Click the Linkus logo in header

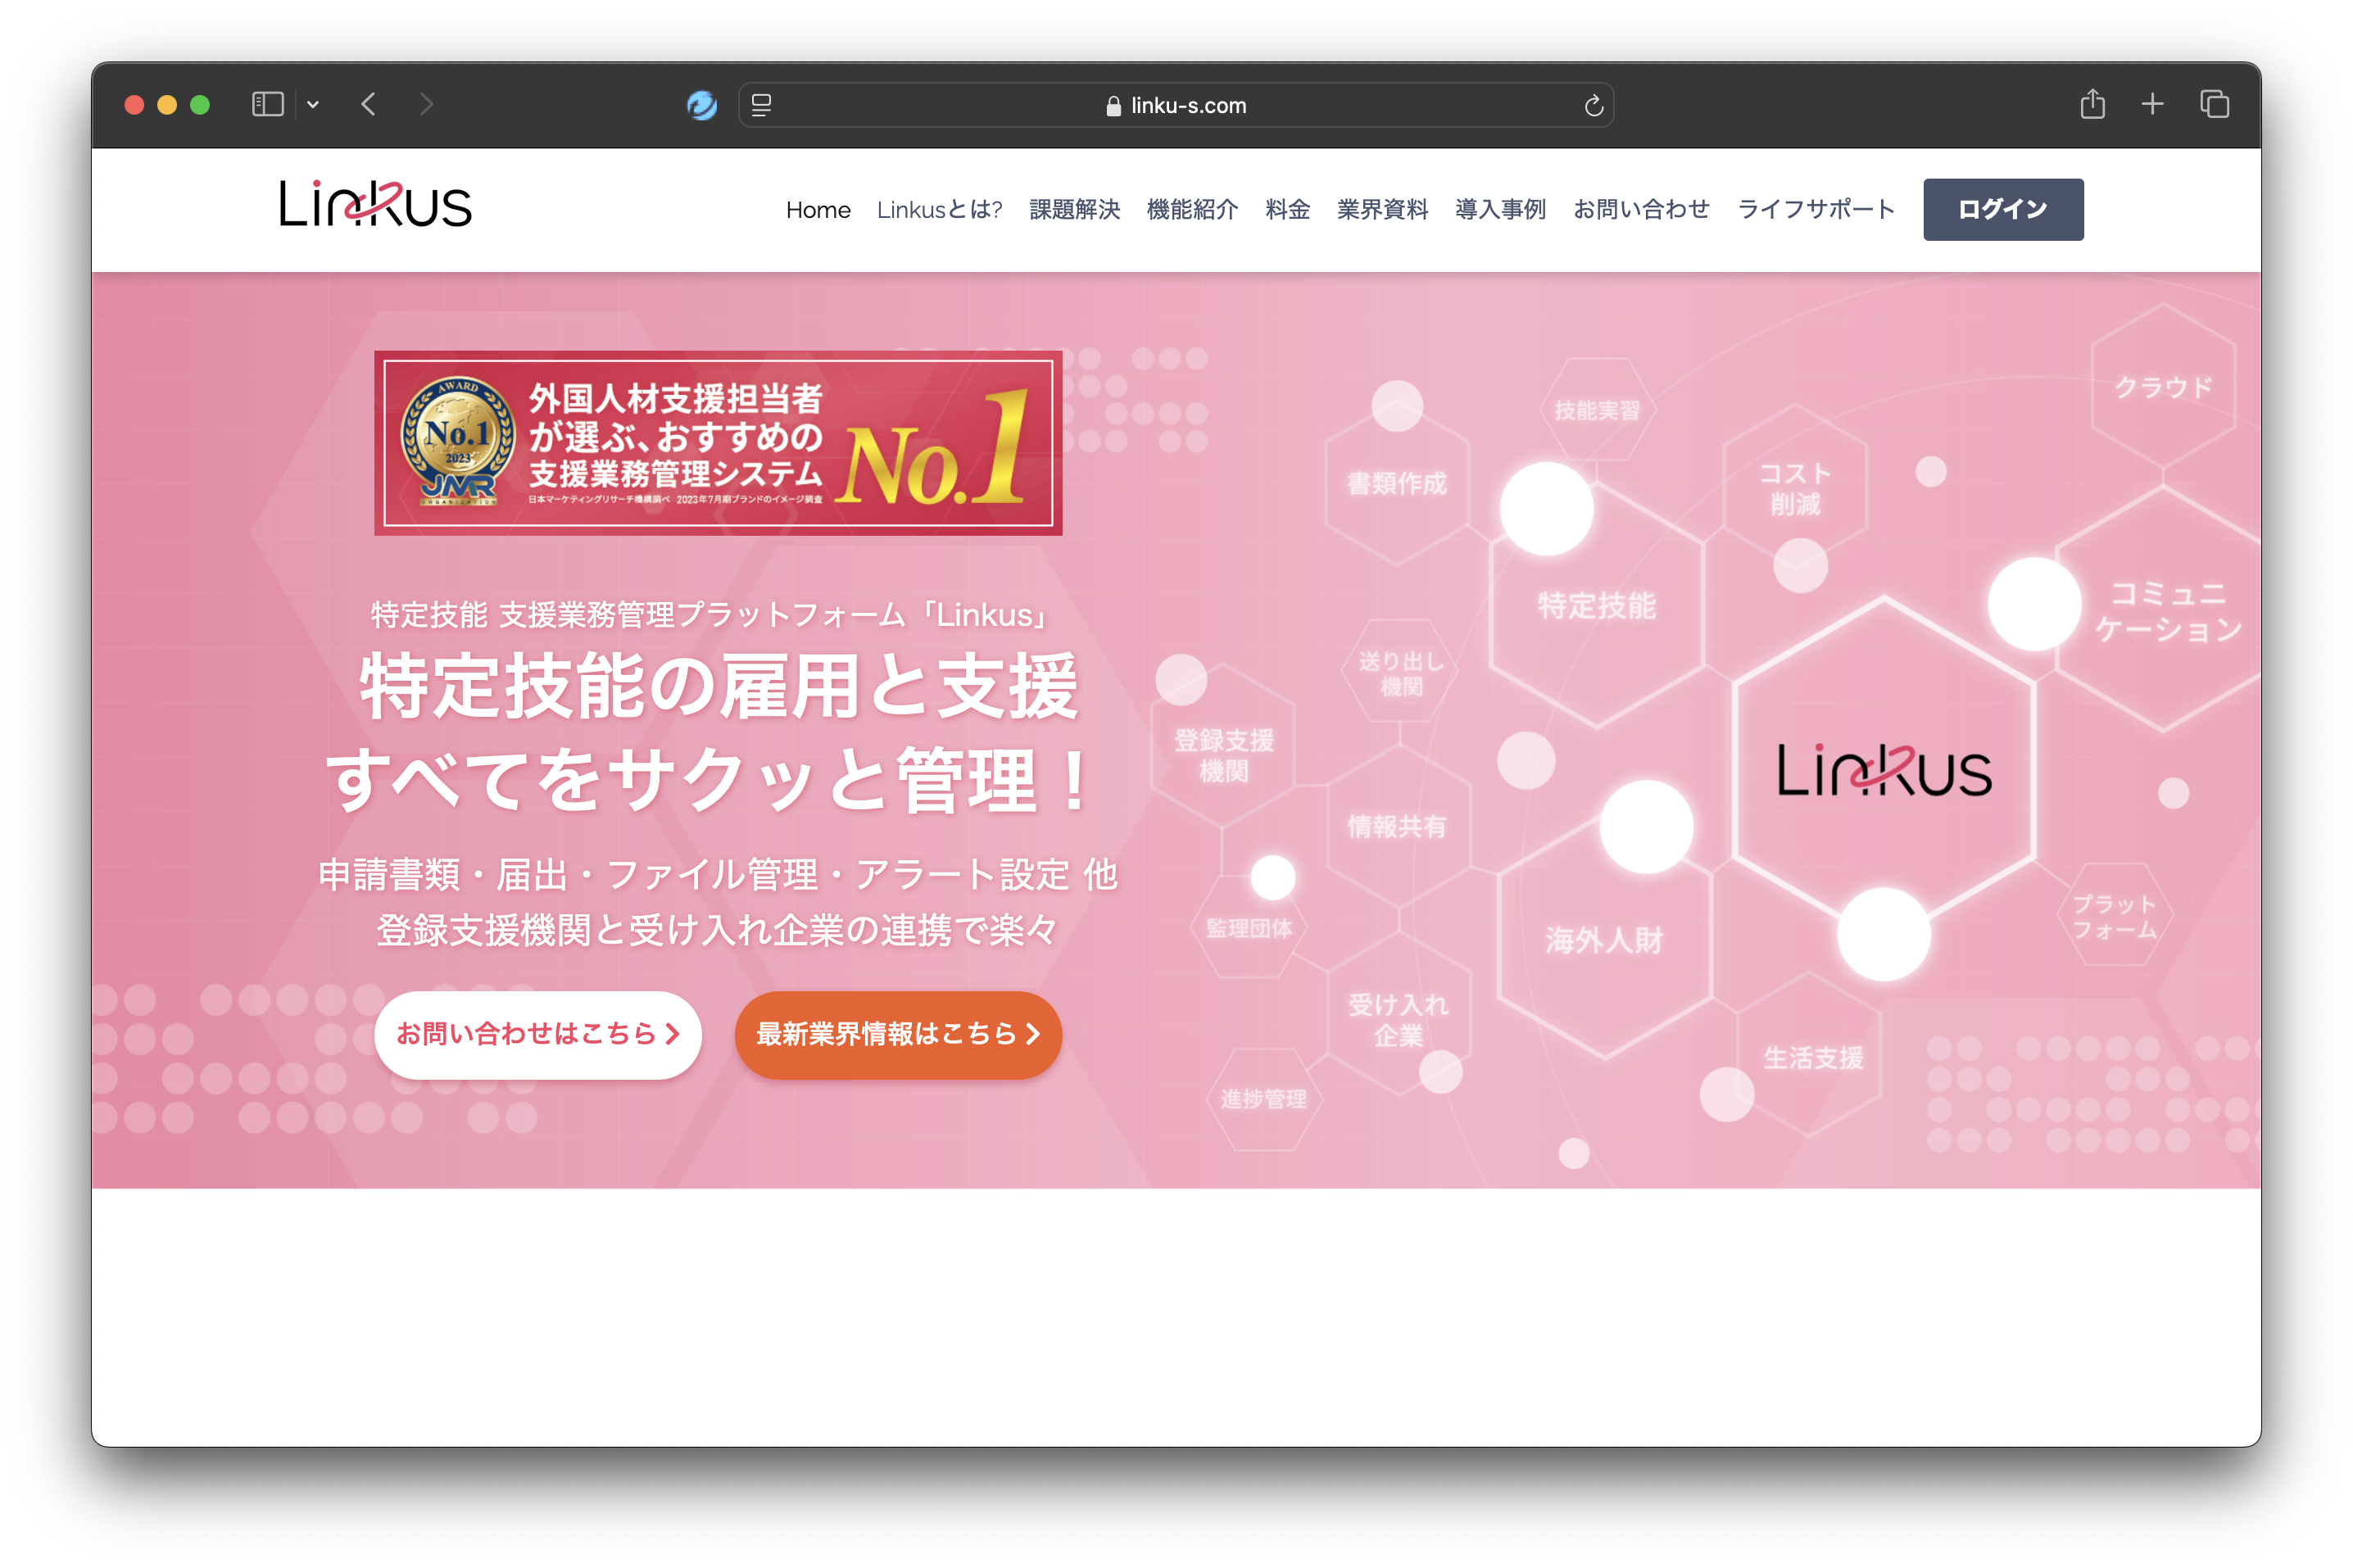click(x=375, y=204)
